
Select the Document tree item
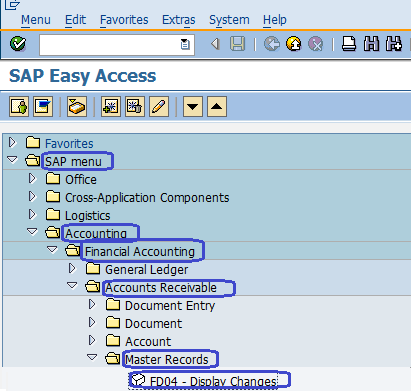pos(153,324)
